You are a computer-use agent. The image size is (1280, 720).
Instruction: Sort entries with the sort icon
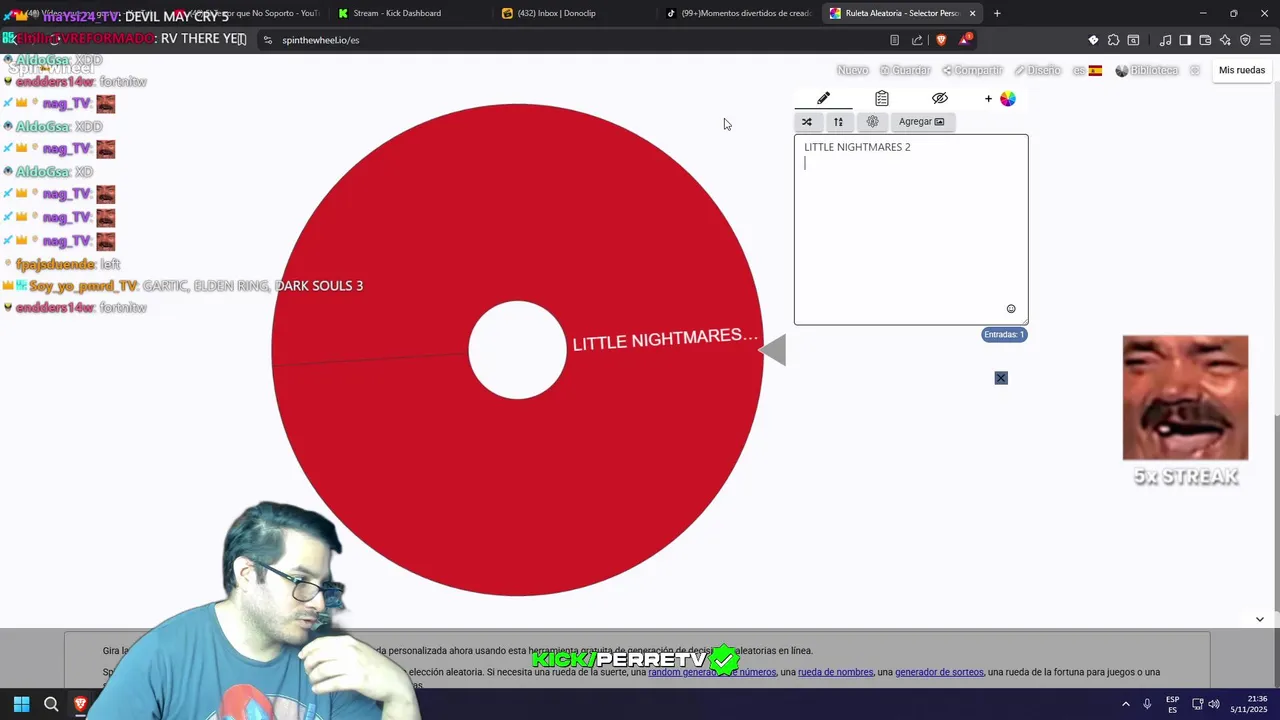point(838,122)
